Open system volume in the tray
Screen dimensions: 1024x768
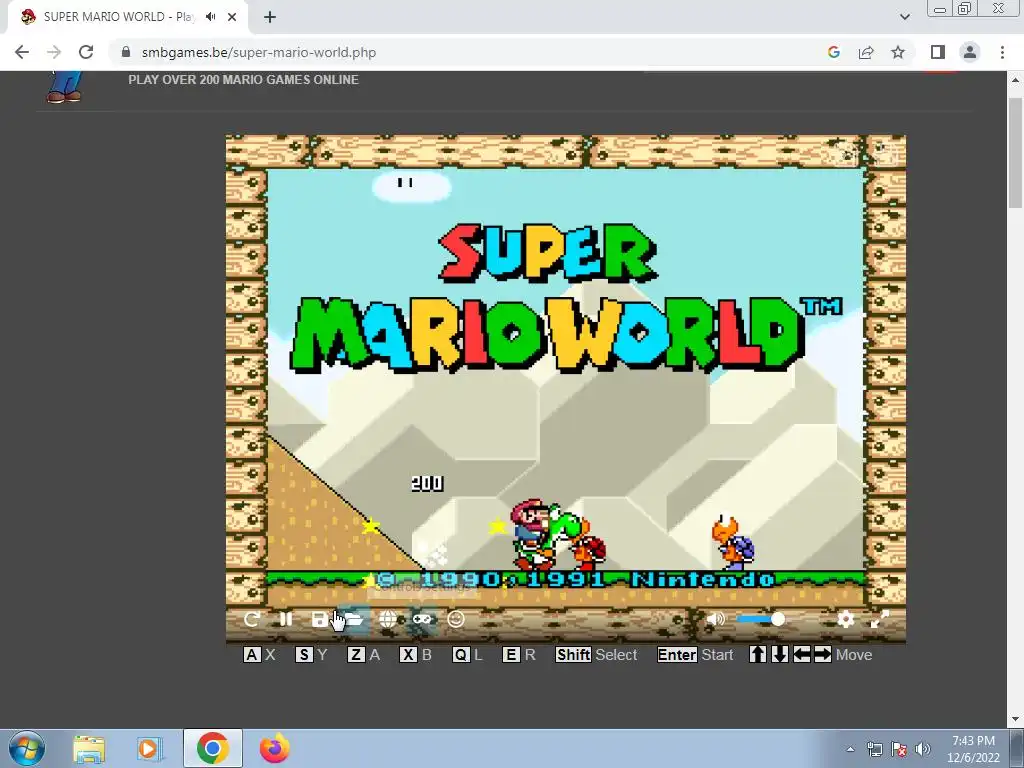[x=922, y=749]
